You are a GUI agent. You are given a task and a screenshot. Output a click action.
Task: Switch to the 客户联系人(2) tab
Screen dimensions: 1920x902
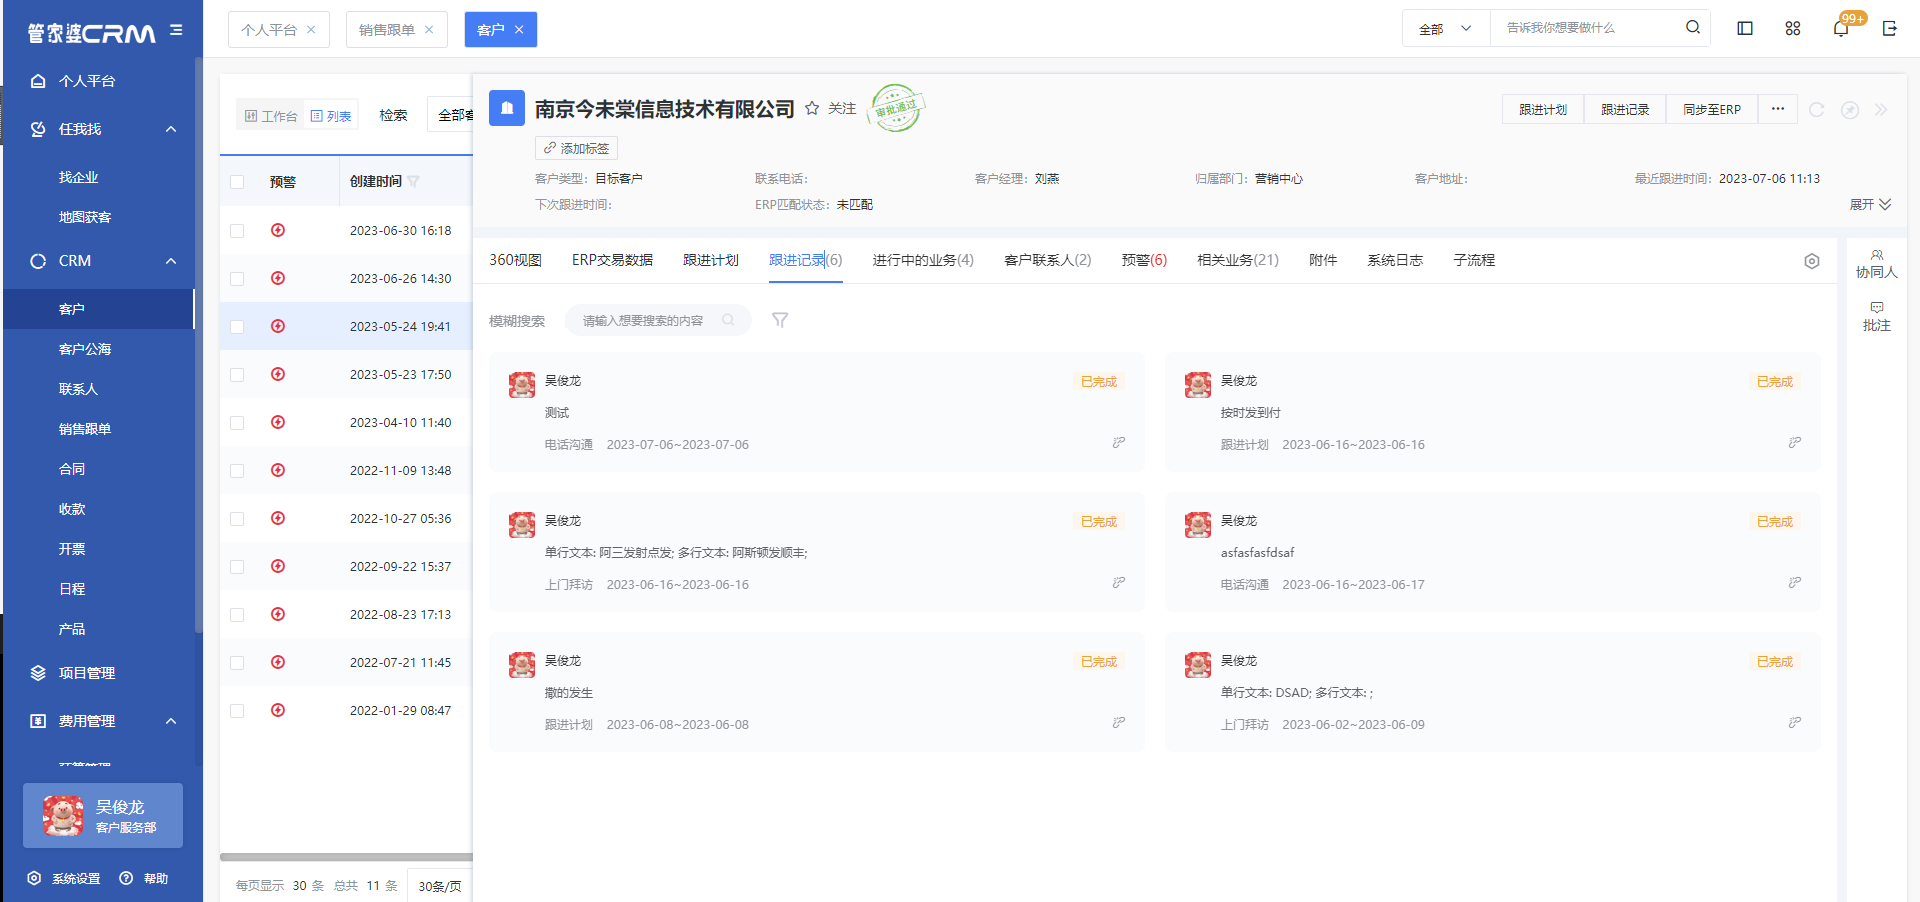pyautogui.click(x=1048, y=260)
